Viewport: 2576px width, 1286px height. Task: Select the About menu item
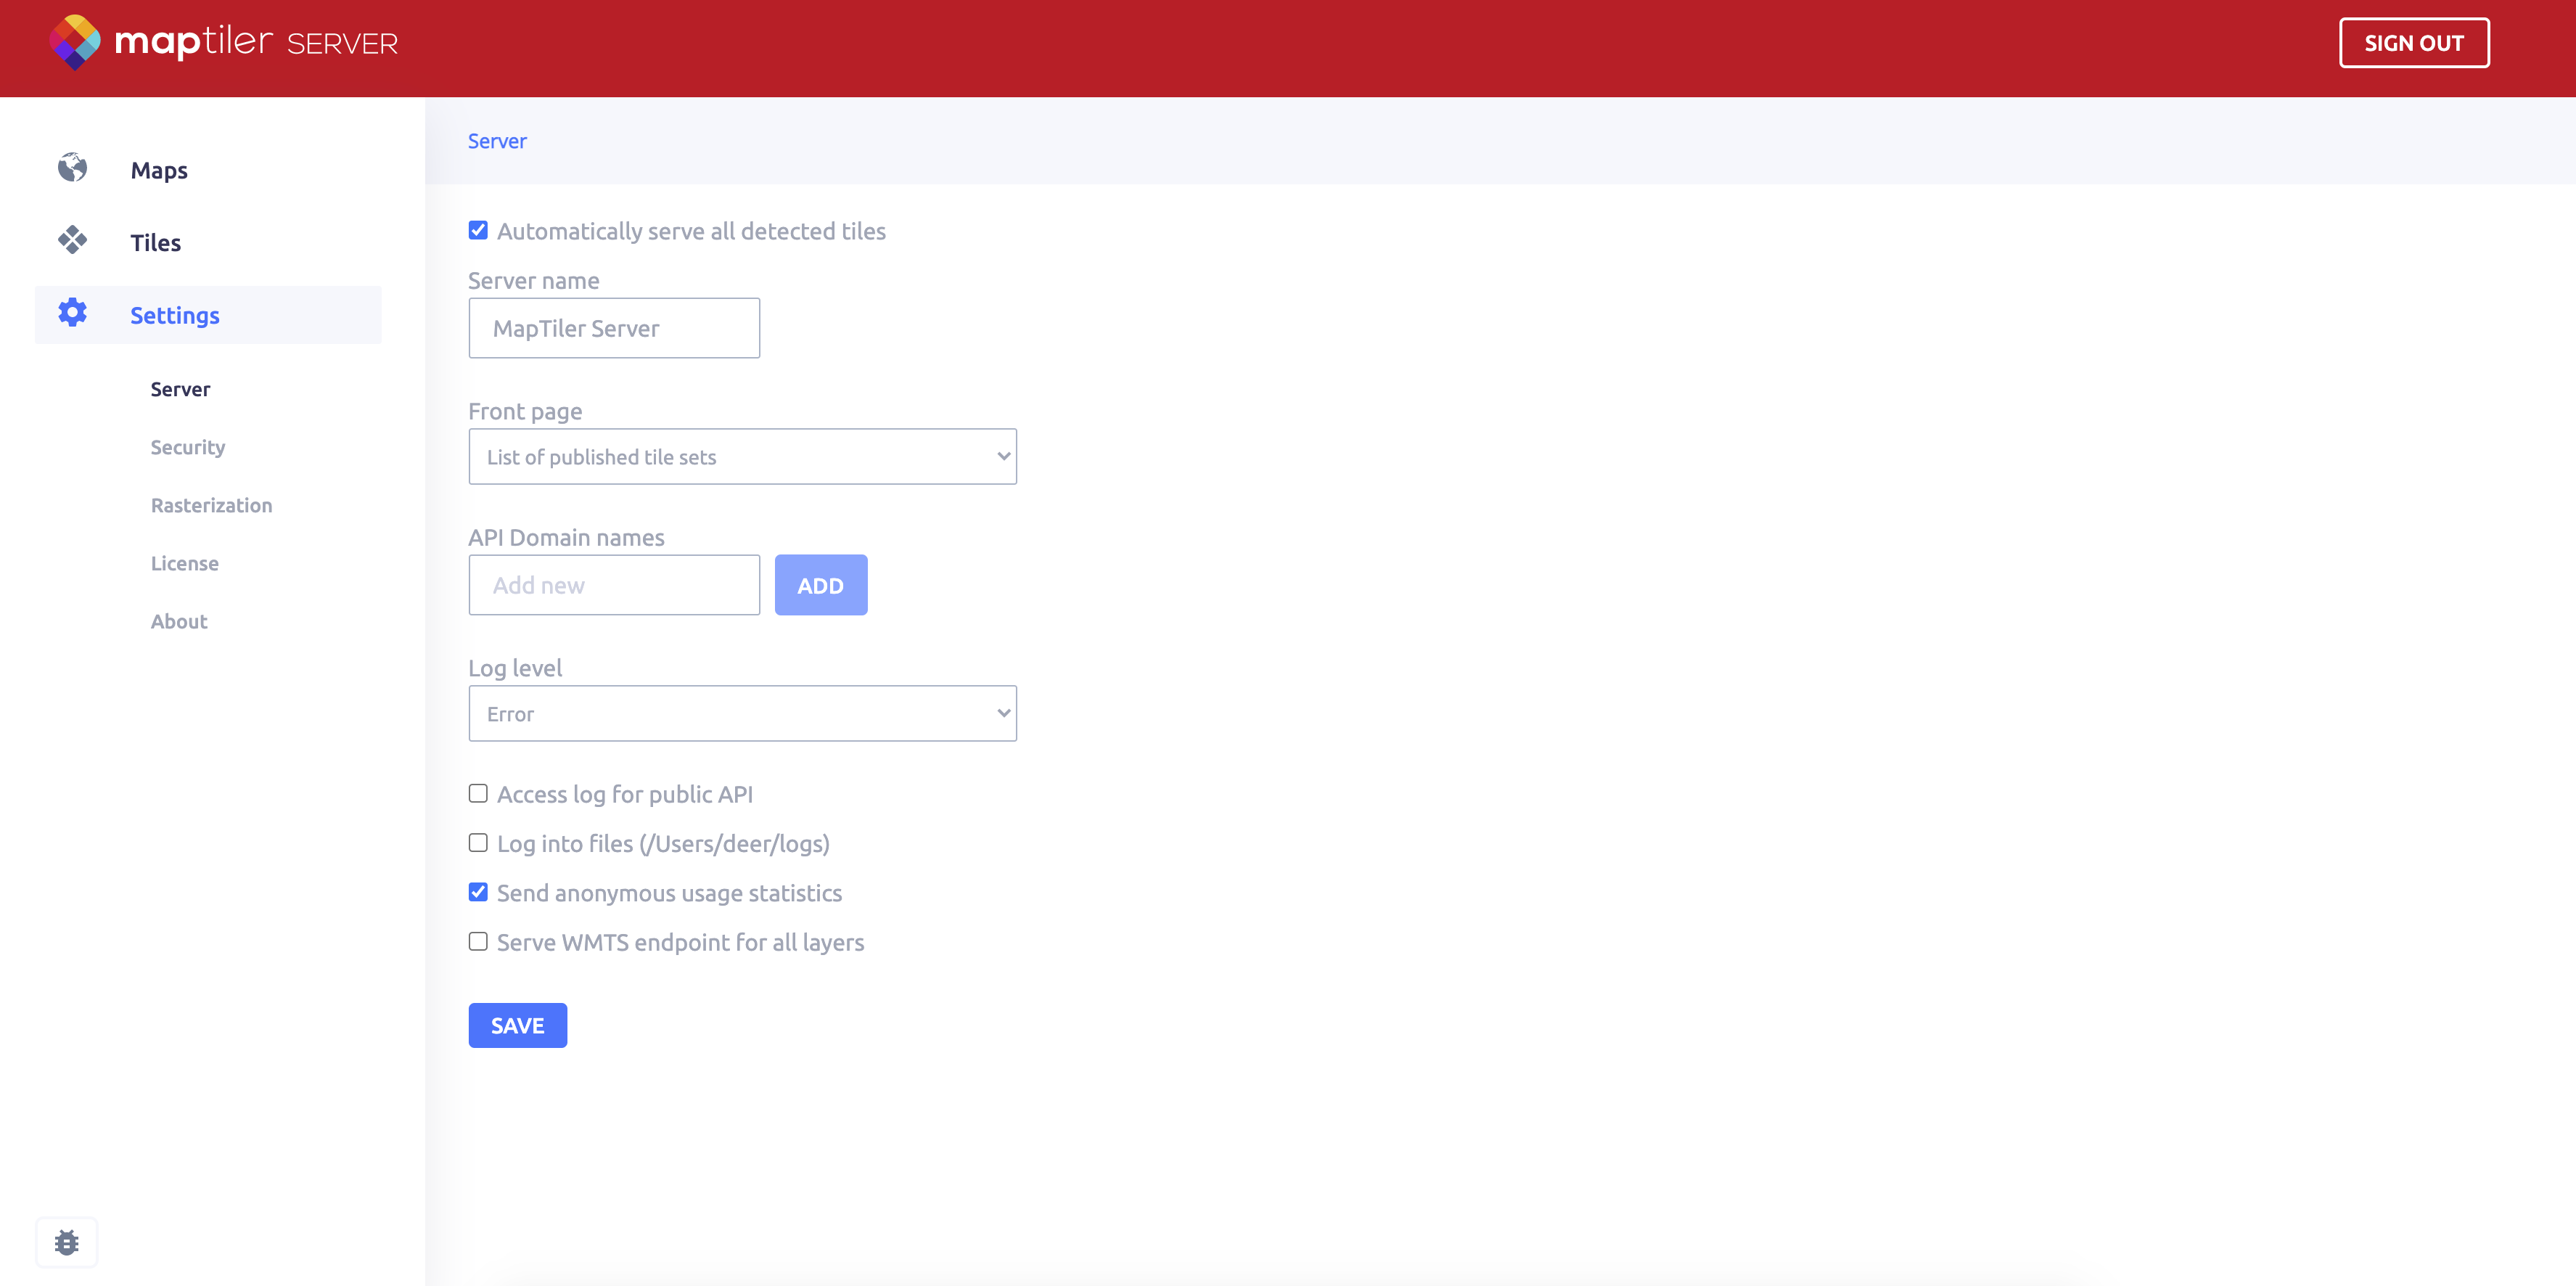tap(179, 621)
